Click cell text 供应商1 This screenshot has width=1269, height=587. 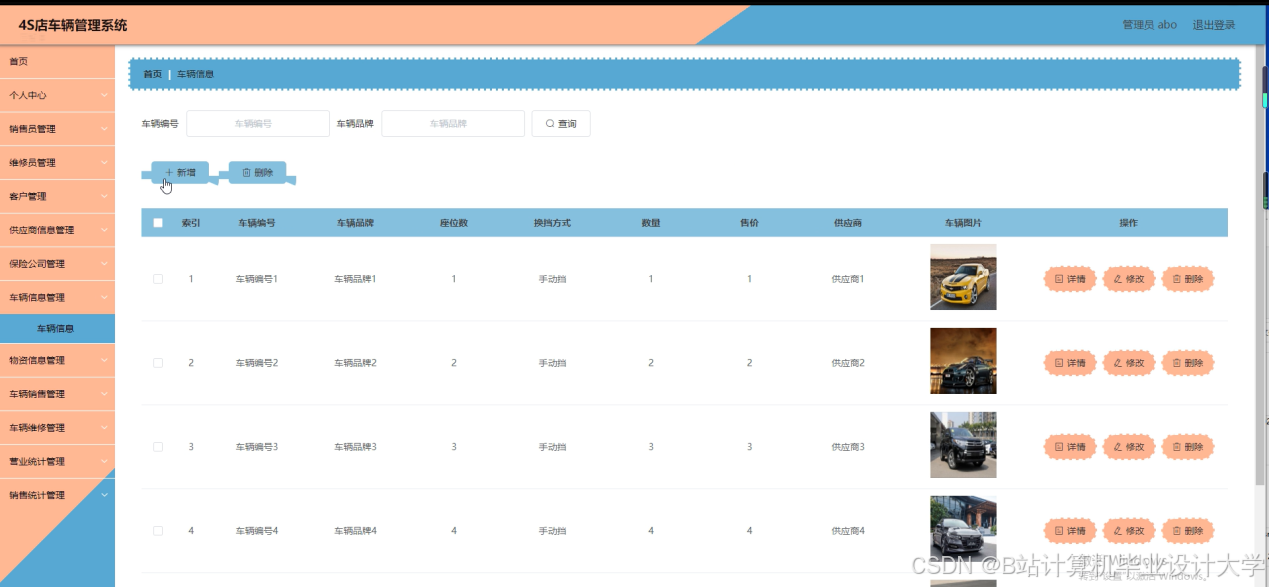point(848,279)
